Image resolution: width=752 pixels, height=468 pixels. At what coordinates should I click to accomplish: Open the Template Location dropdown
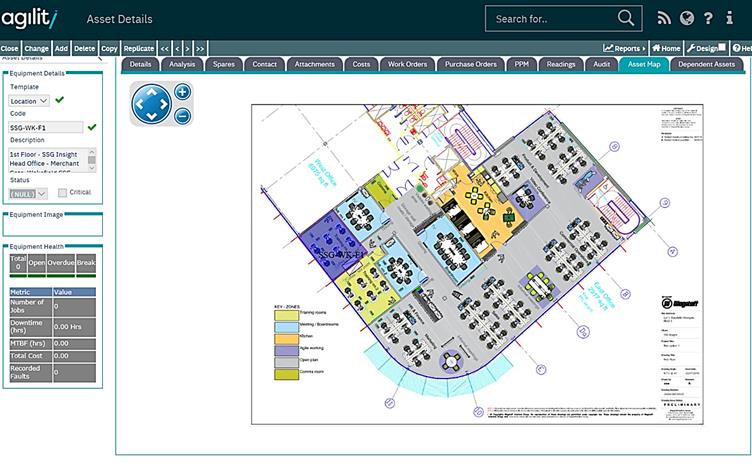pos(28,100)
